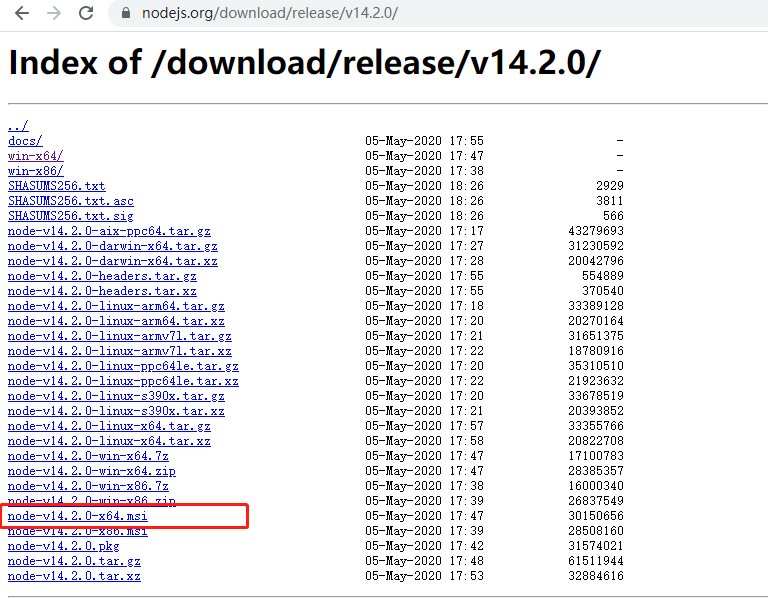Click the browser back arrow
Viewport: 768px width, 598px height.
pos(22,13)
